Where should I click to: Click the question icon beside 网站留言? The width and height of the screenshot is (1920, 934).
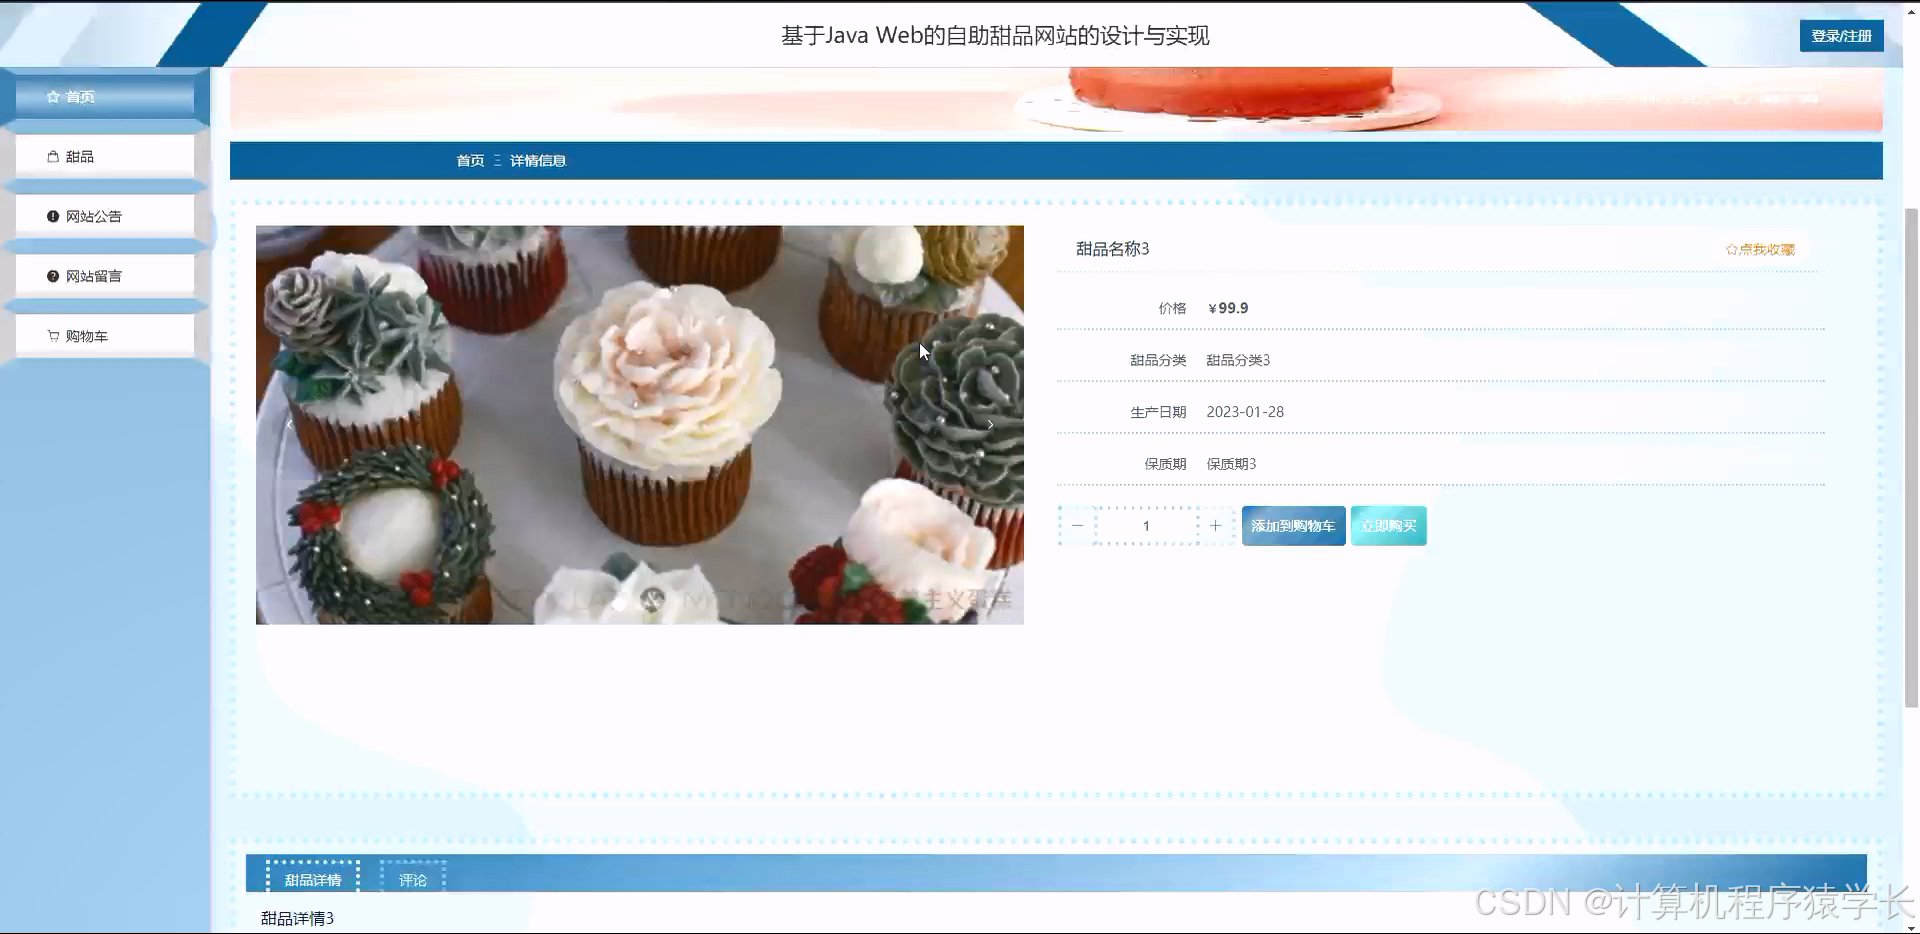click(x=53, y=275)
